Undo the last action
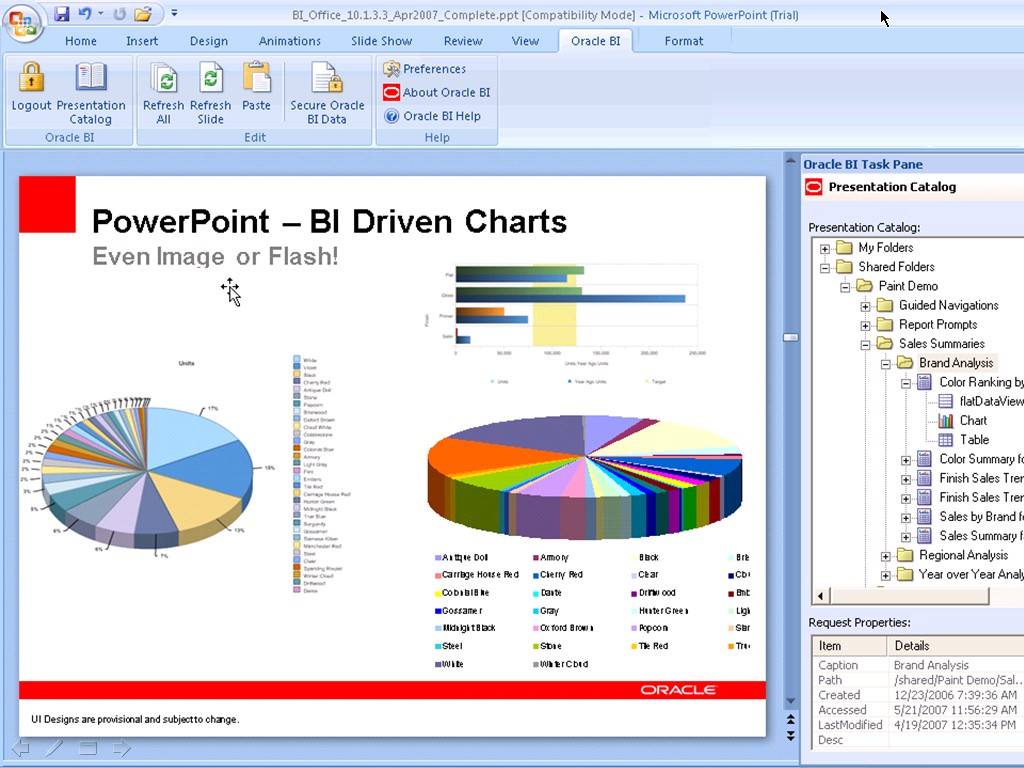Viewport: 1024px width, 768px height. pos(84,13)
